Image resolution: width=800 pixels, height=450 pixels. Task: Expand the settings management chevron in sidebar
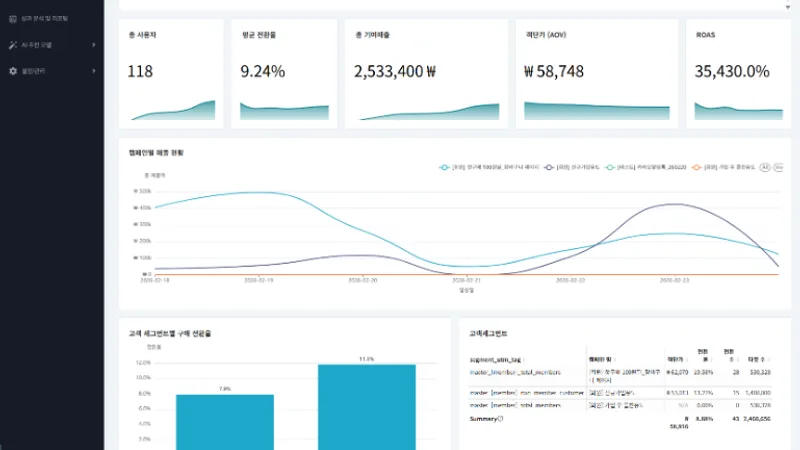click(x=93, y=71)
